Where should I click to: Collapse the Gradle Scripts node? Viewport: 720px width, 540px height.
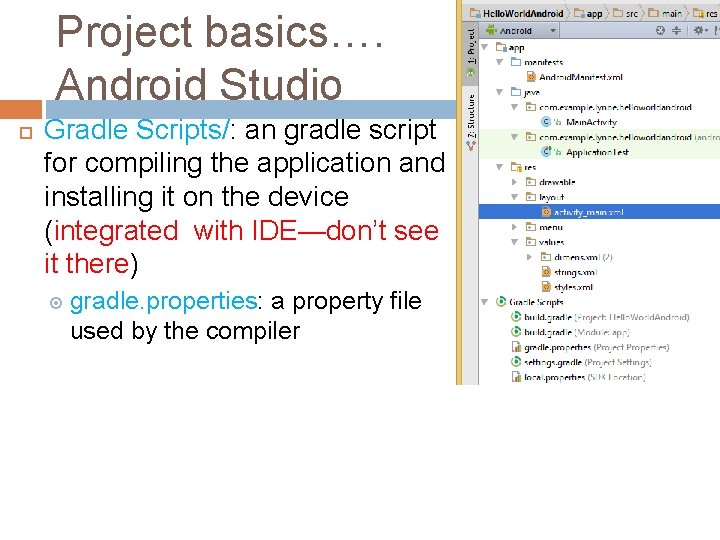click(484, 302)
